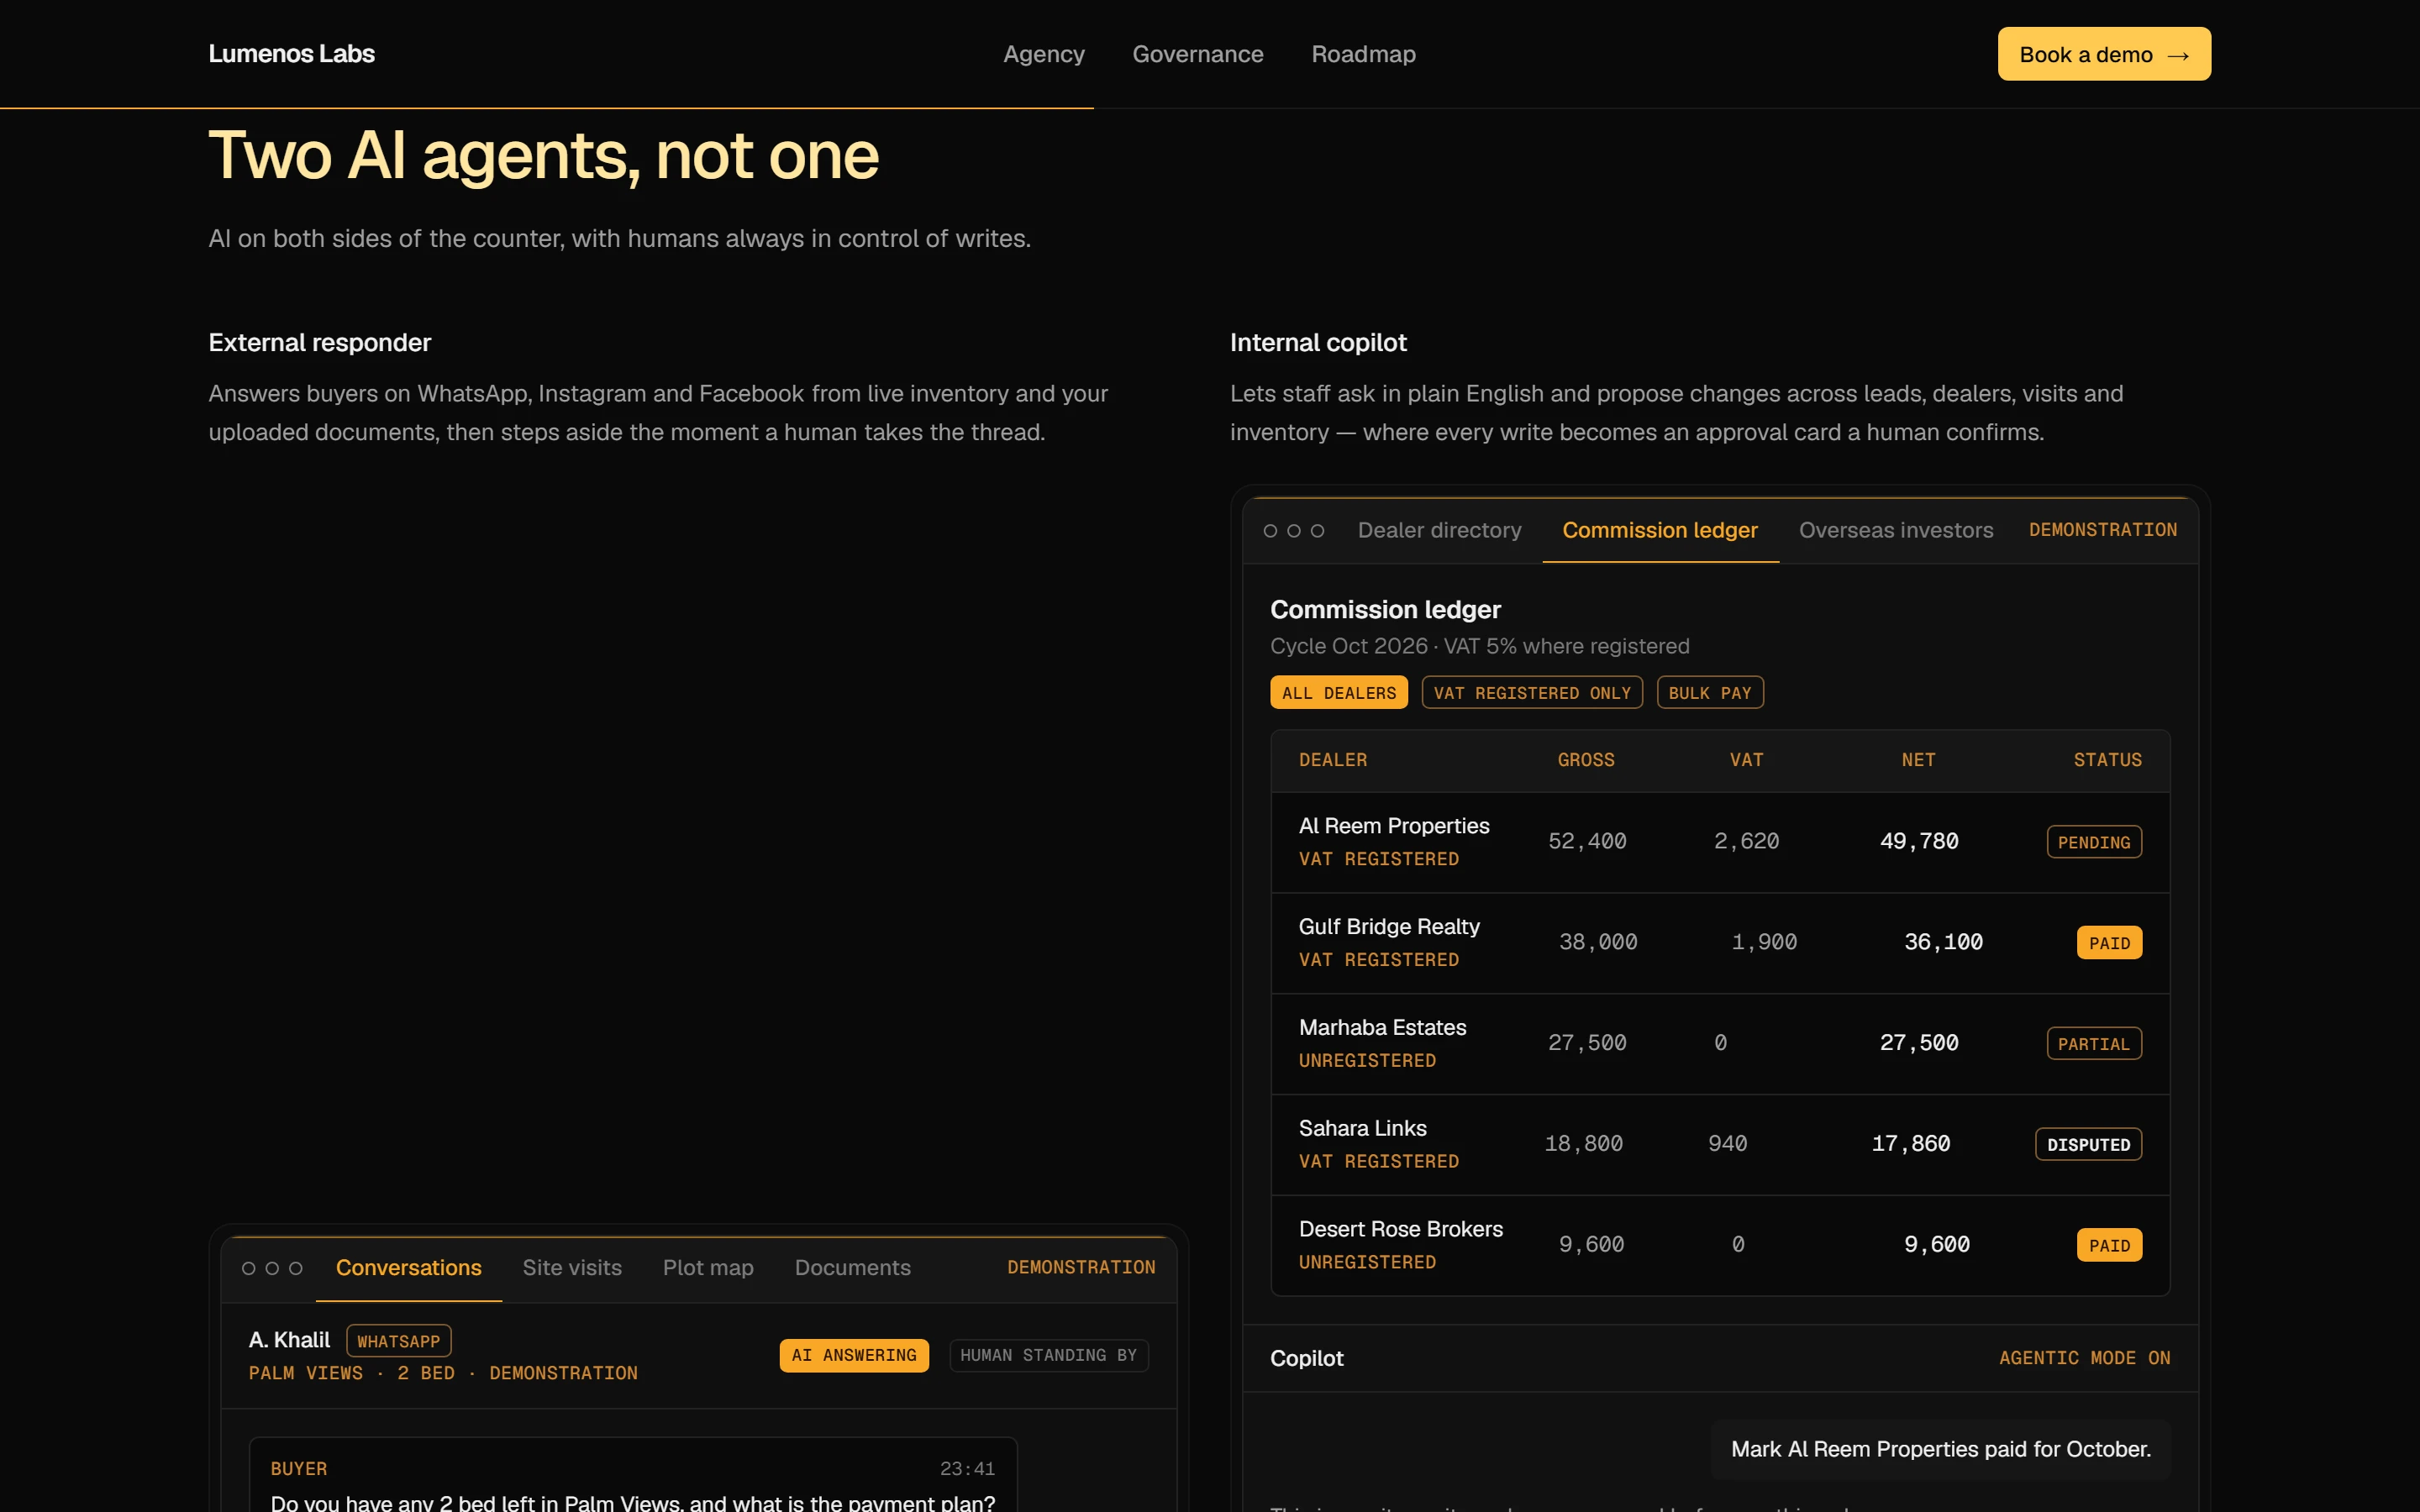Image resolution: width=2420 pixels, height=1512 pixels.
Task: Open the Governance nav link
Action: (x=1197, y=54)
